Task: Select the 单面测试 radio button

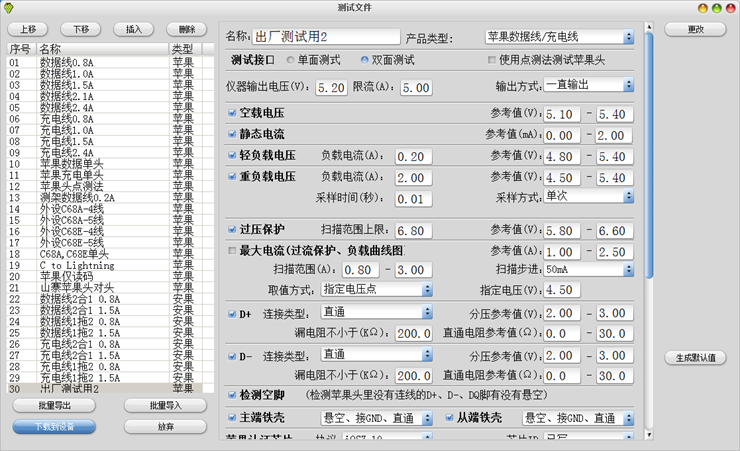Action: tap(289, 60)
